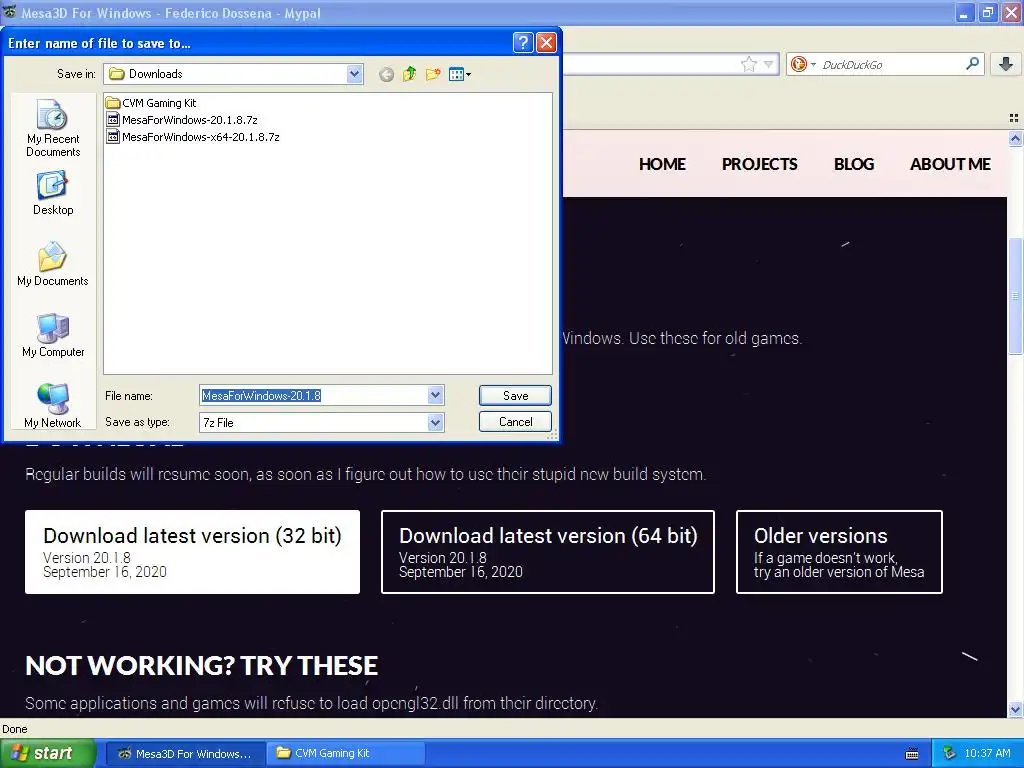
Task: Open the browser downloads arrow button
Action: 1006,64
